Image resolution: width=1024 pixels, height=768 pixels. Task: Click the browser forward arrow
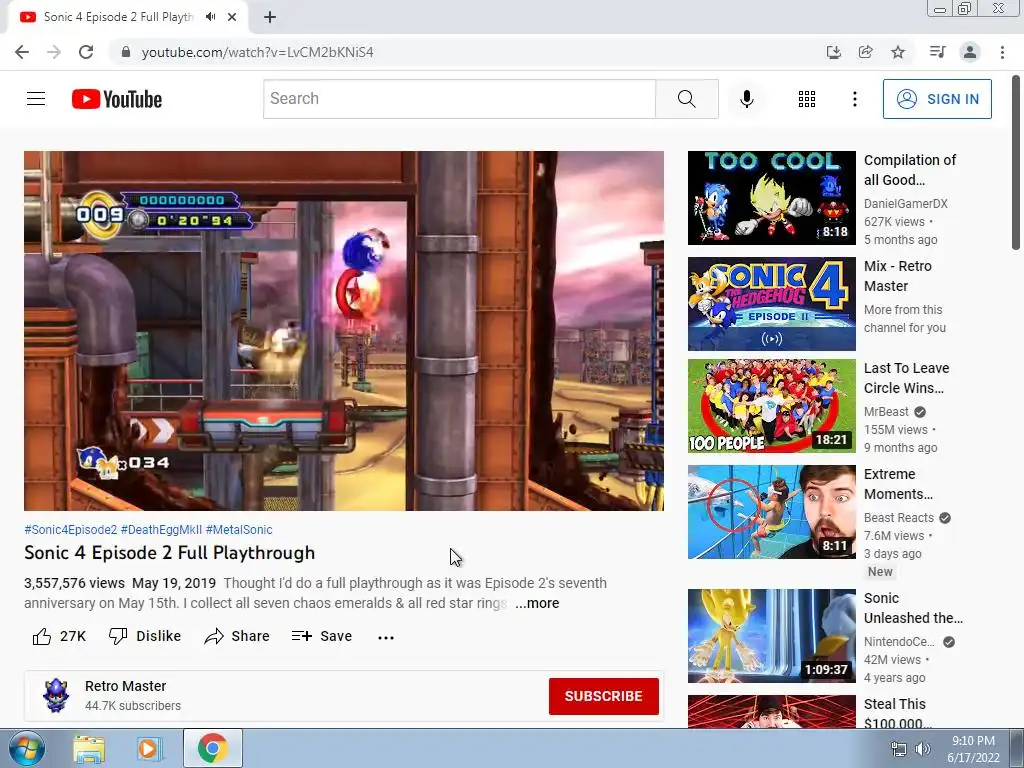54,52
